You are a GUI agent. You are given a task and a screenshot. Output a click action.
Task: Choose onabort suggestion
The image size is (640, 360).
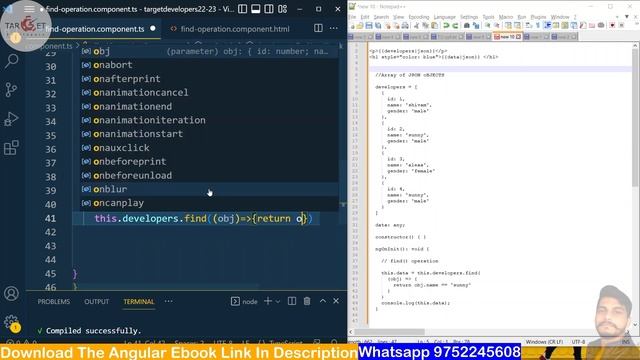(209, 65)
